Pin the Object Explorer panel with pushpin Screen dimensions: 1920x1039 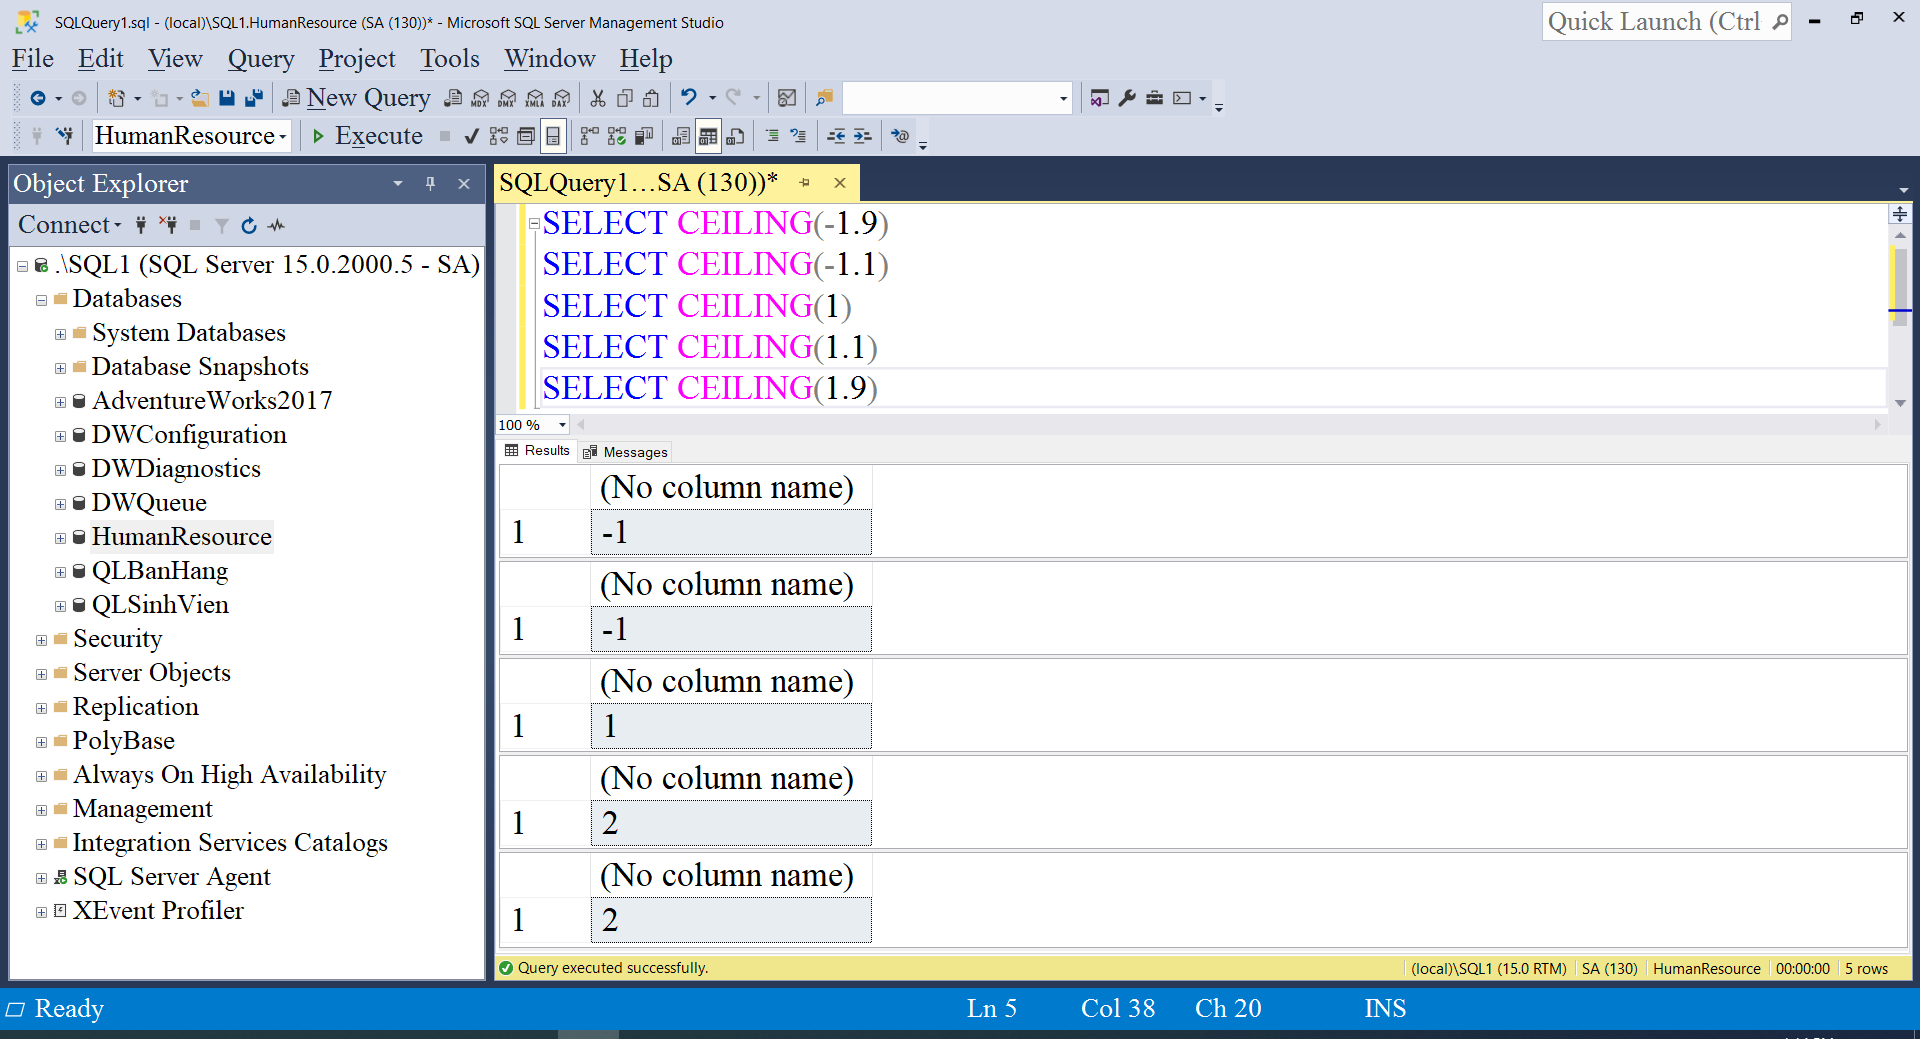point(430,184)
